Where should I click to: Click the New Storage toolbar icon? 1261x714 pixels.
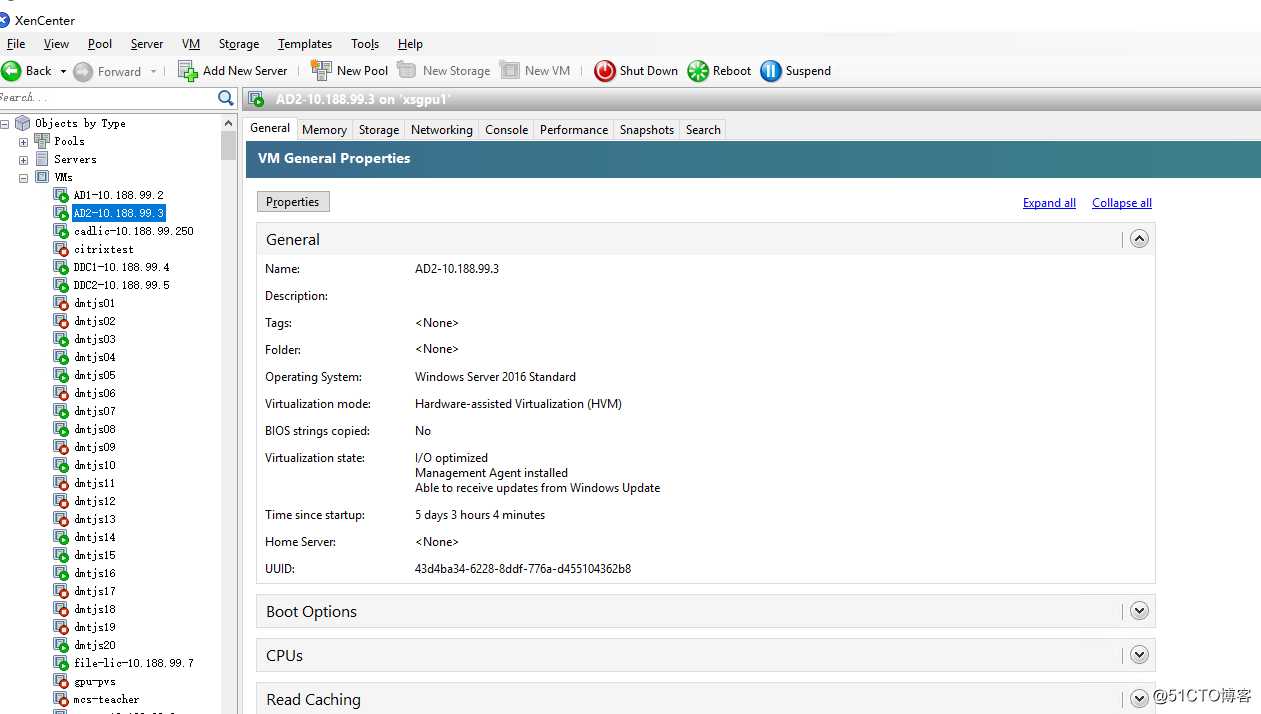(x=407, y=70)
